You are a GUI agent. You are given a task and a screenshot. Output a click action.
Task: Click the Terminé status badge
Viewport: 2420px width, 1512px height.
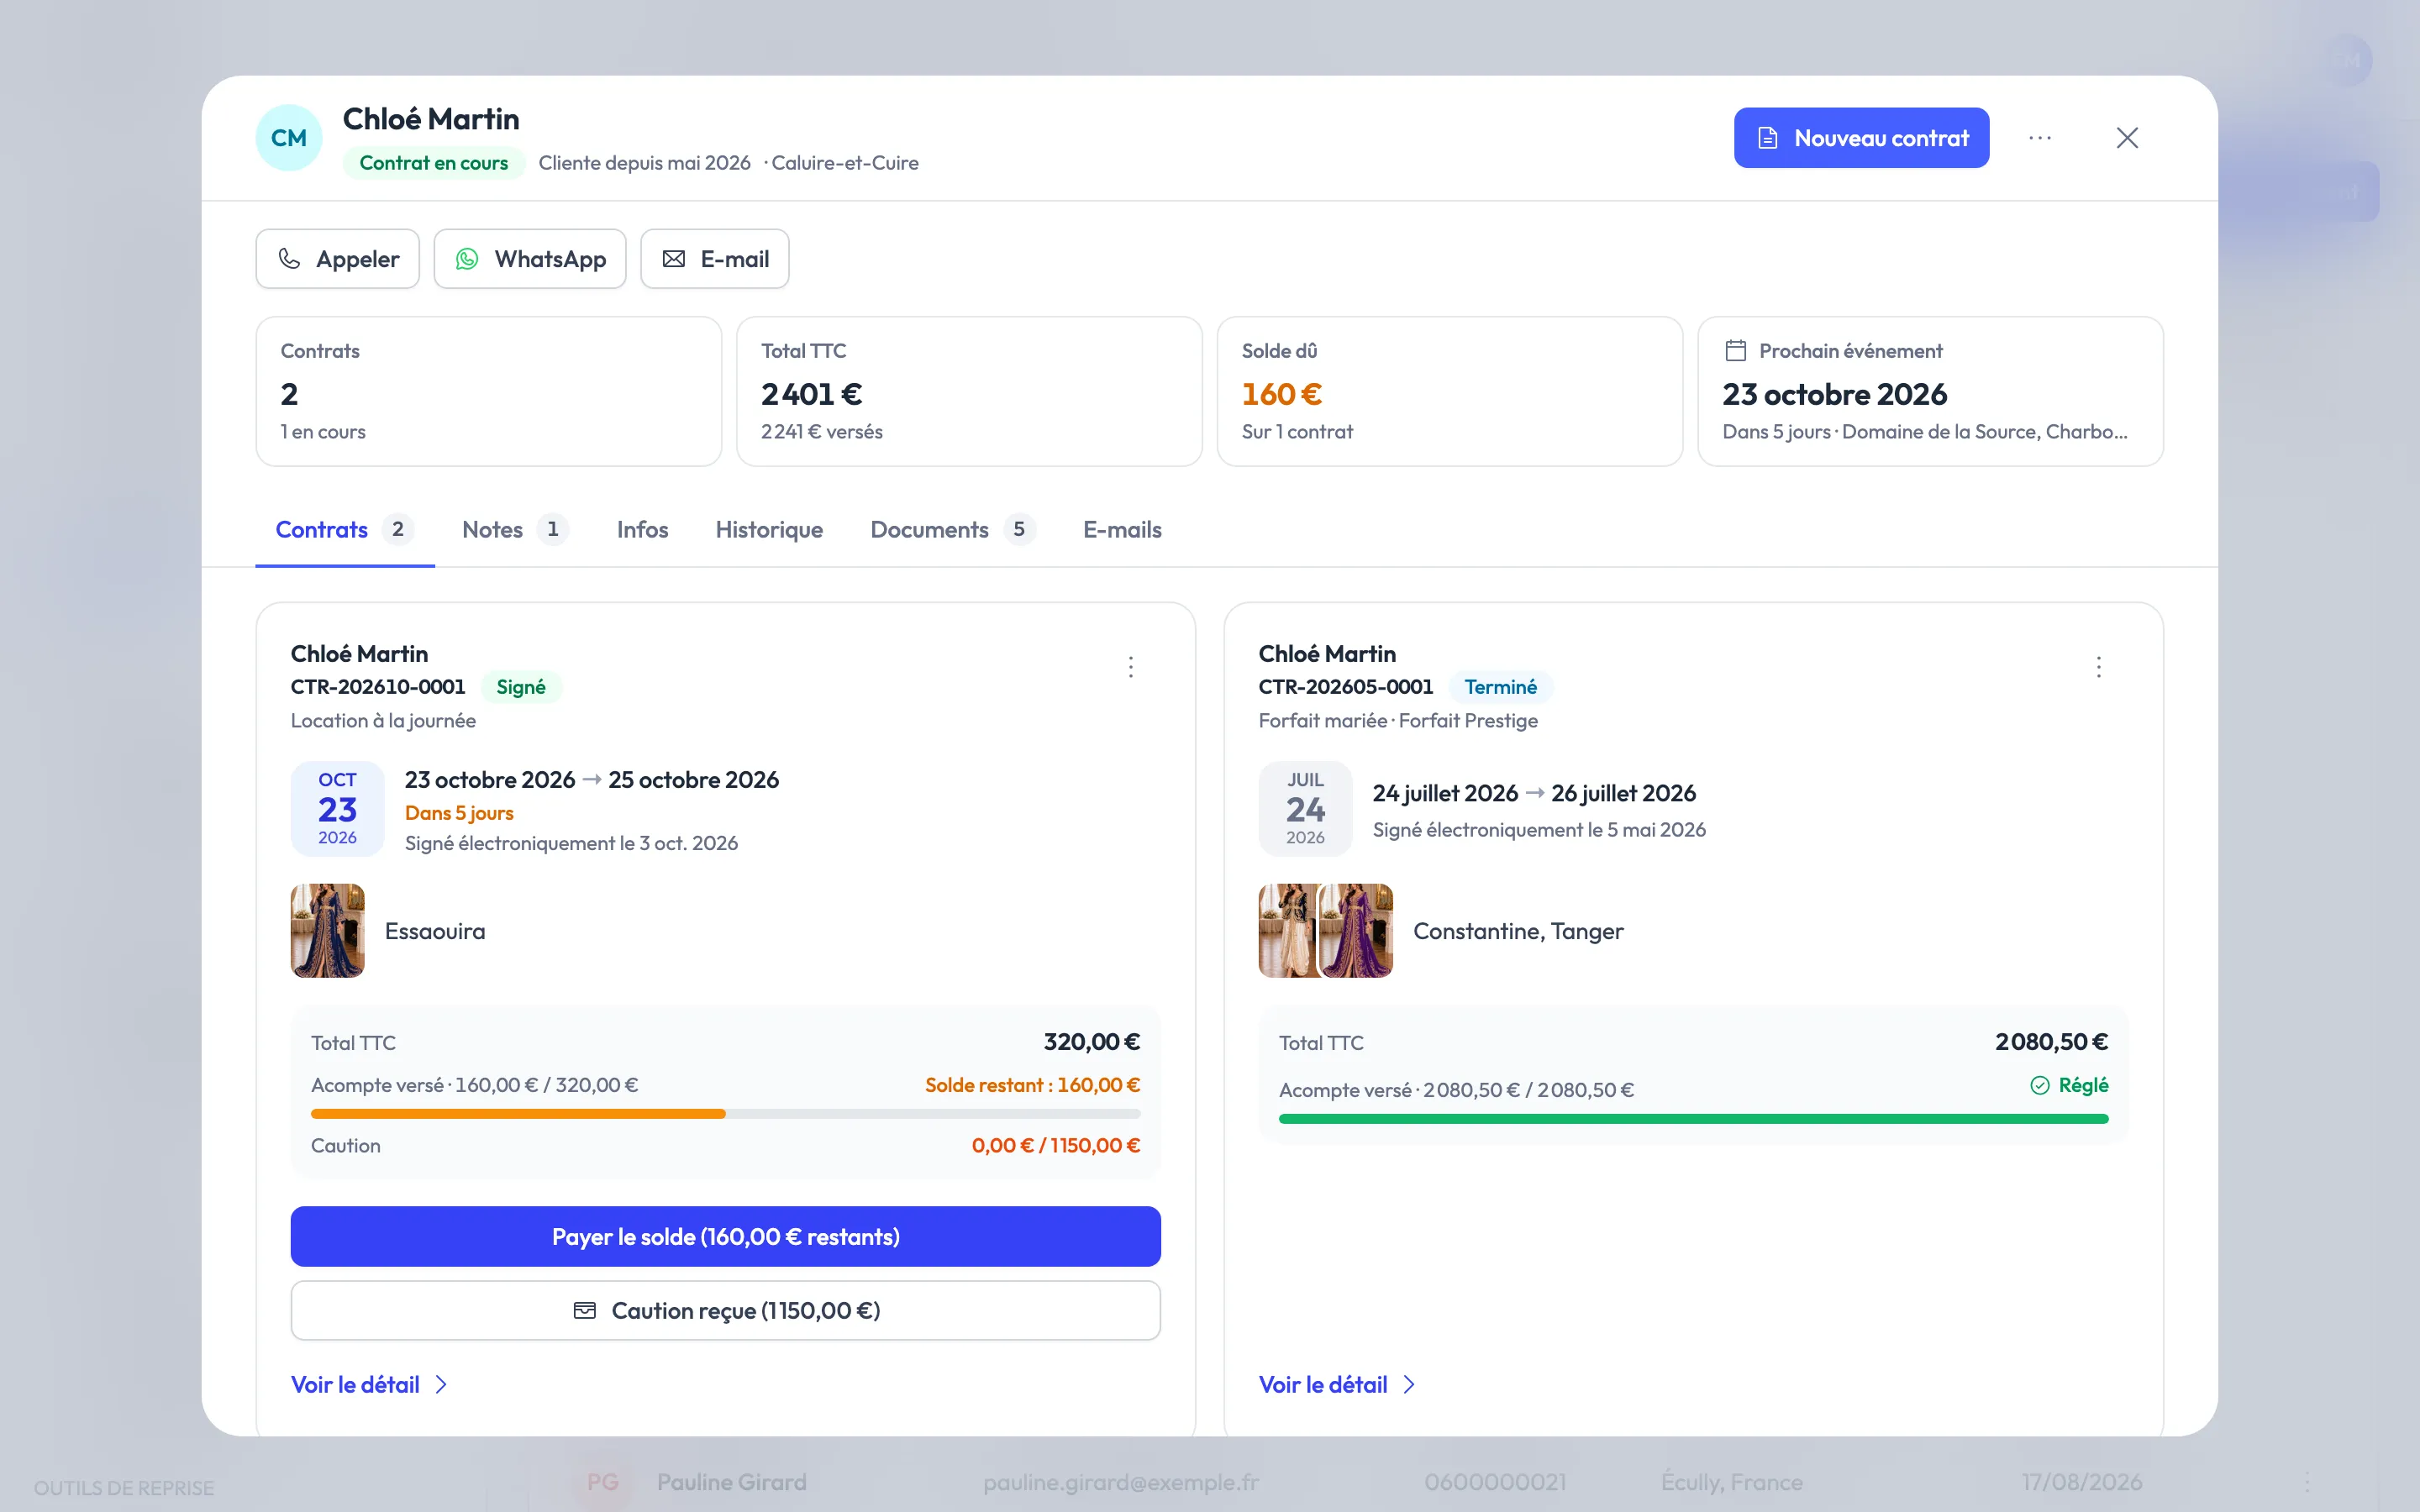tap(1500, 687)
